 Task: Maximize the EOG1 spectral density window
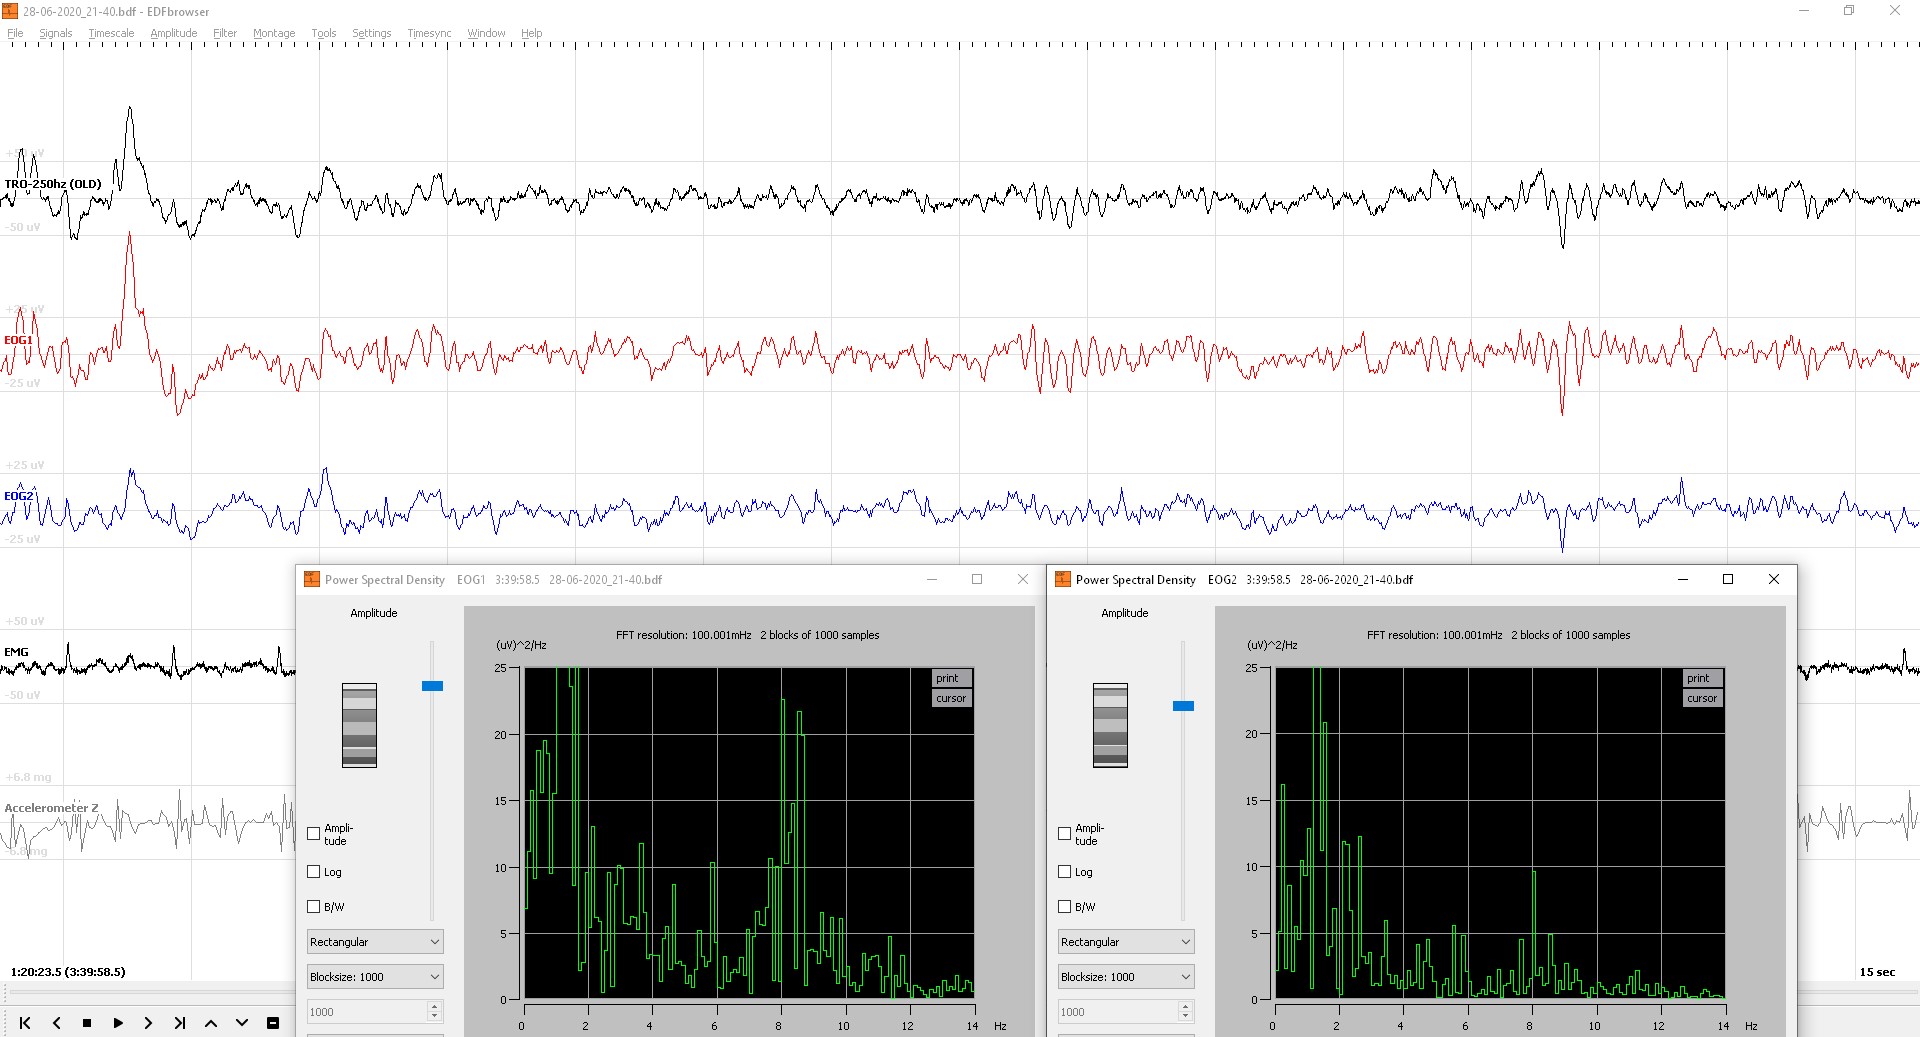click(x=977, y=579)
